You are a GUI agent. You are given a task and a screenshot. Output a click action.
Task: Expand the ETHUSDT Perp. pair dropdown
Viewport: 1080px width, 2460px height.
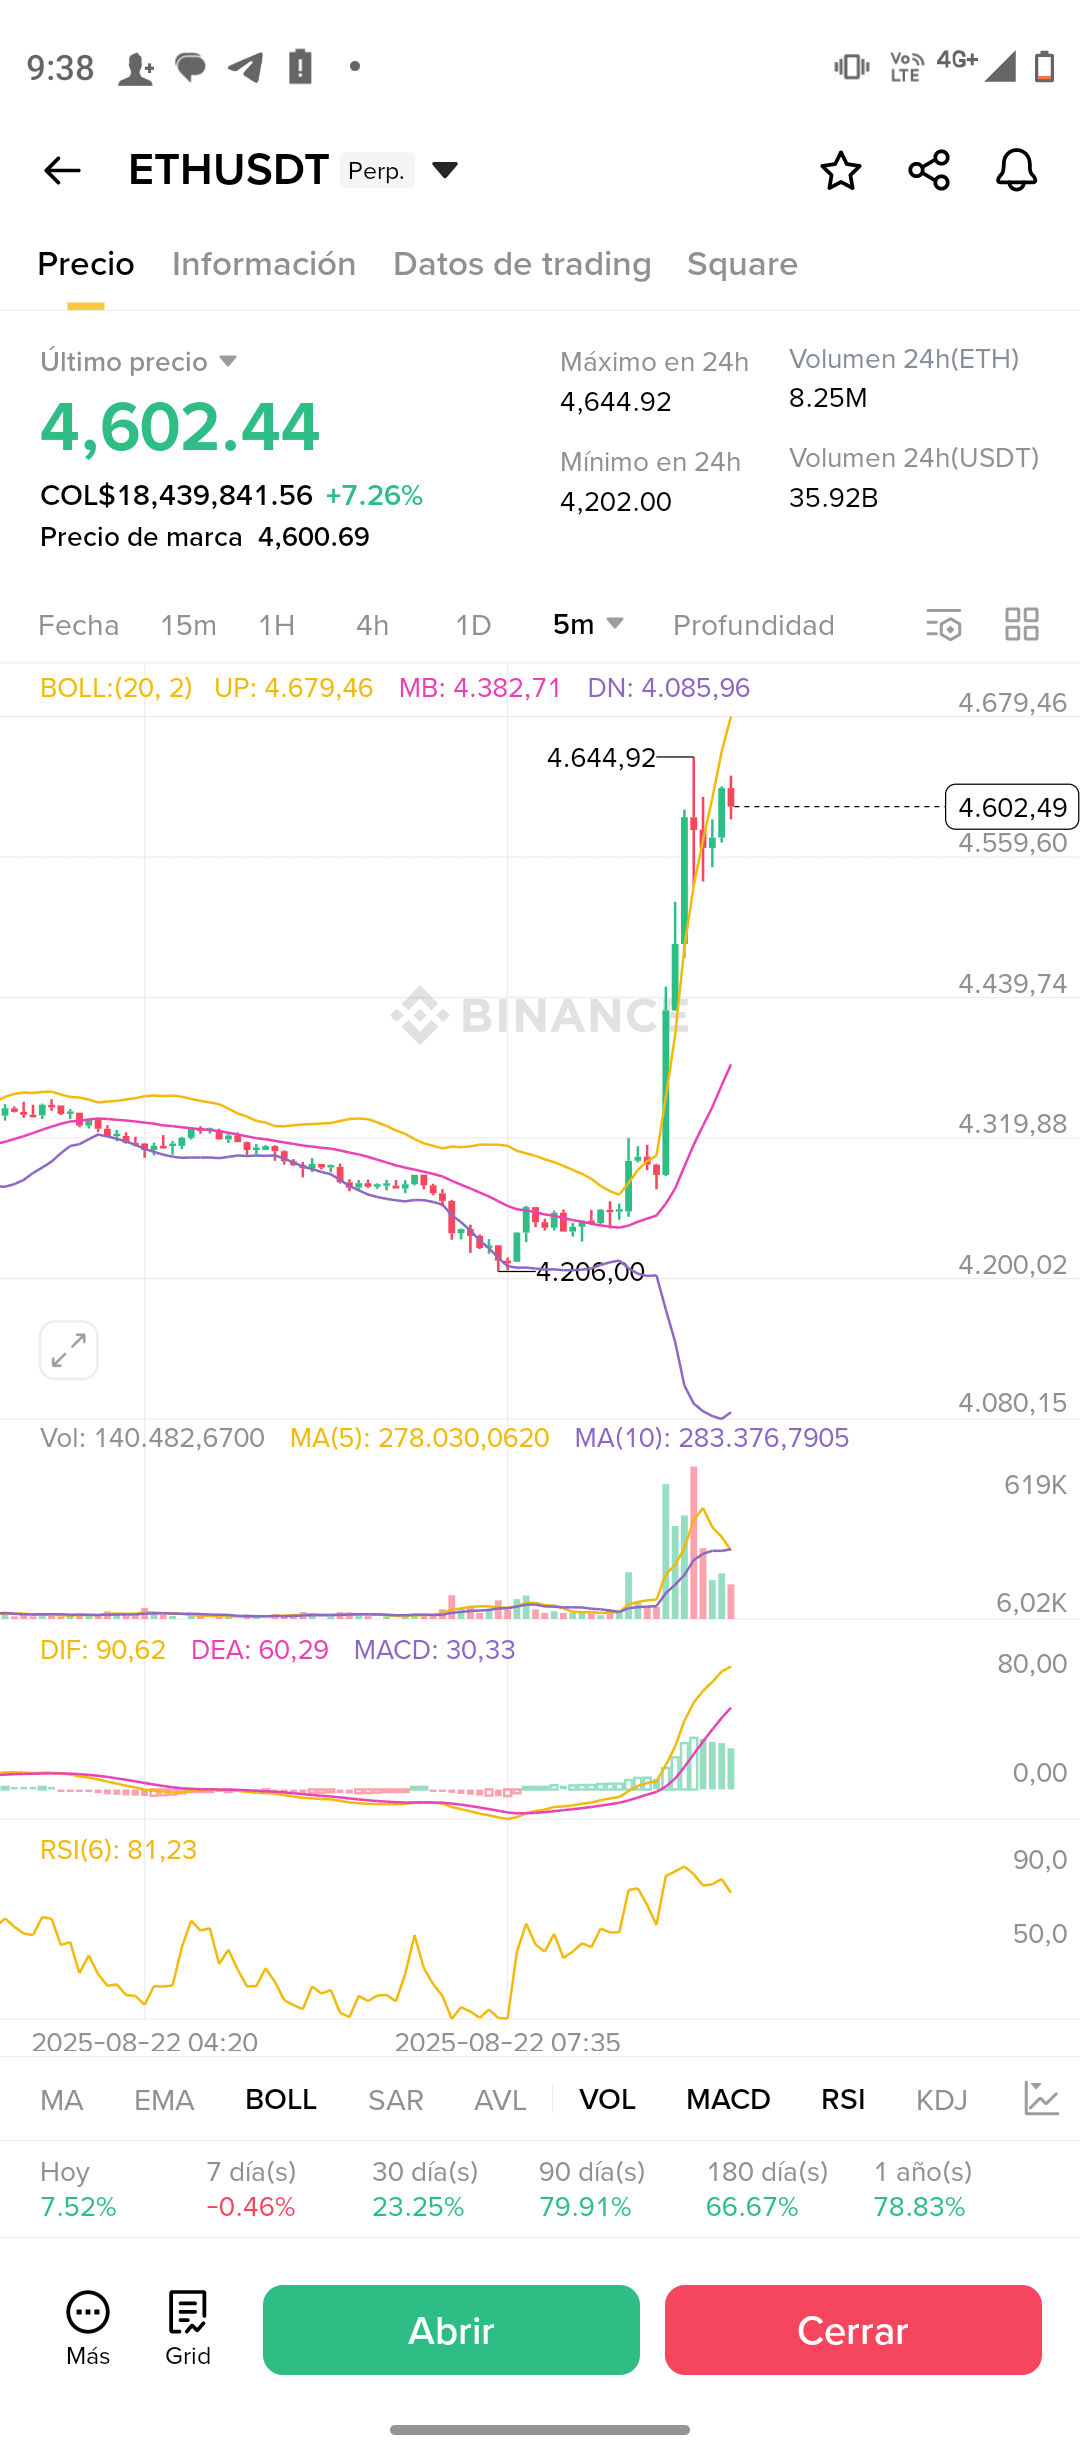[445, 170]
